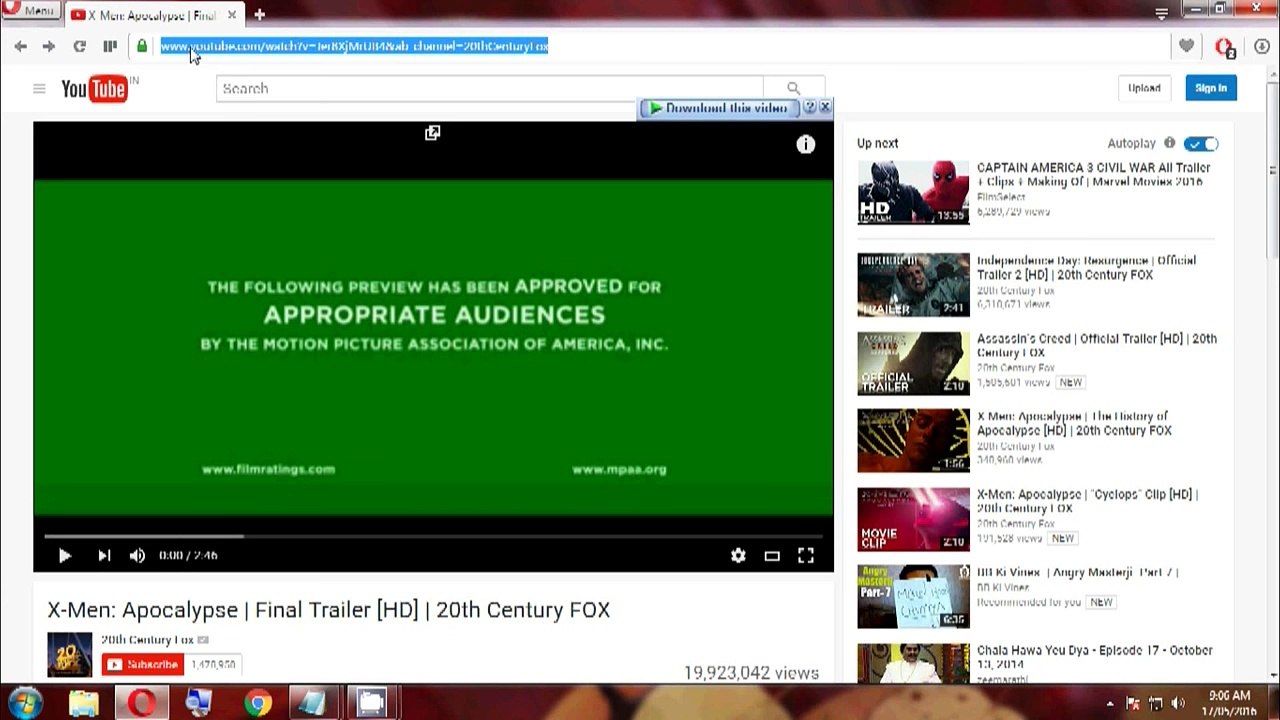Open BB Ki Vines Angry Masterji title
Viewport: 1280px width, 720px height.
(x=1078, y=573)
